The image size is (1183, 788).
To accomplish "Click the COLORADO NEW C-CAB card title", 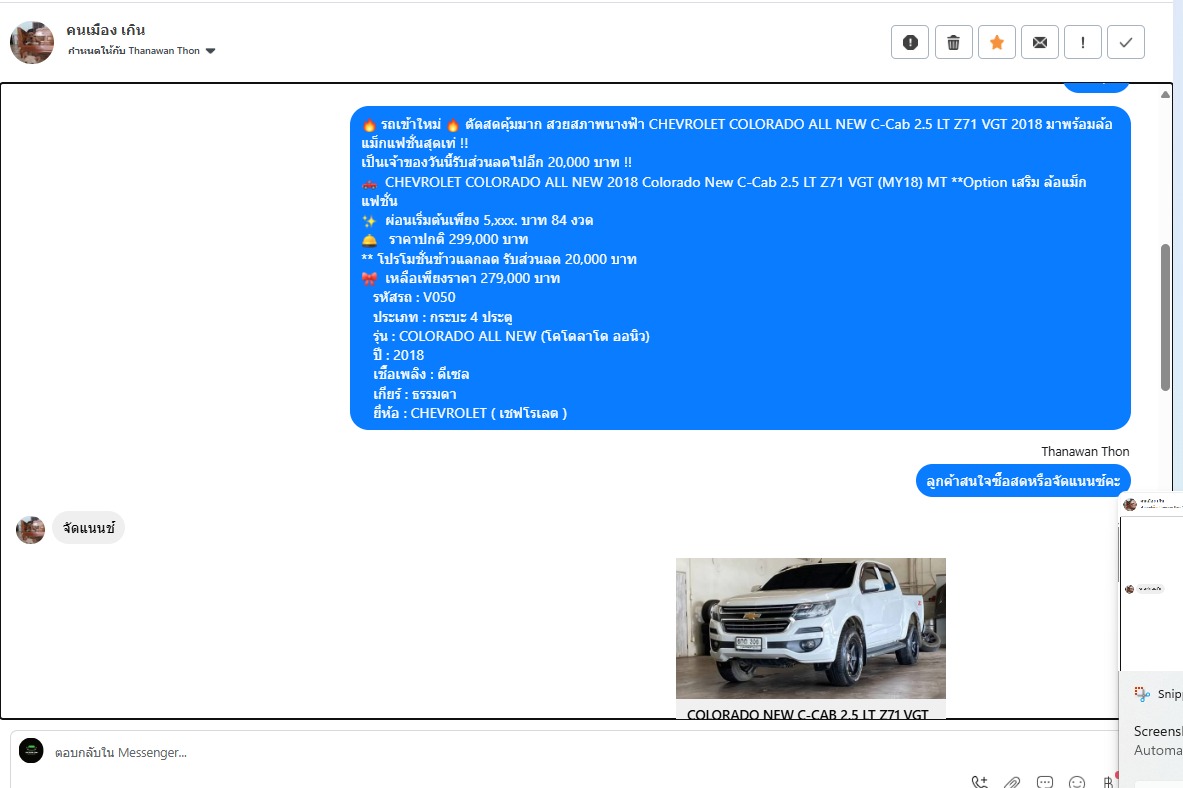I will coord(807,714).
